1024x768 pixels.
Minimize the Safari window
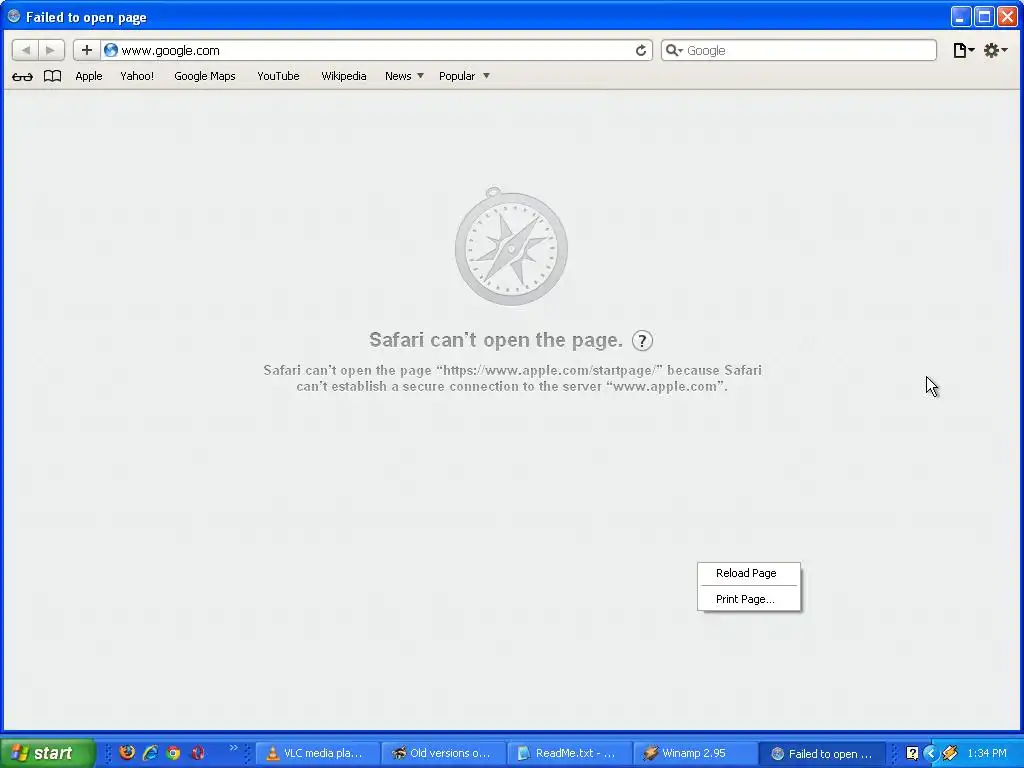coord(961,17)
